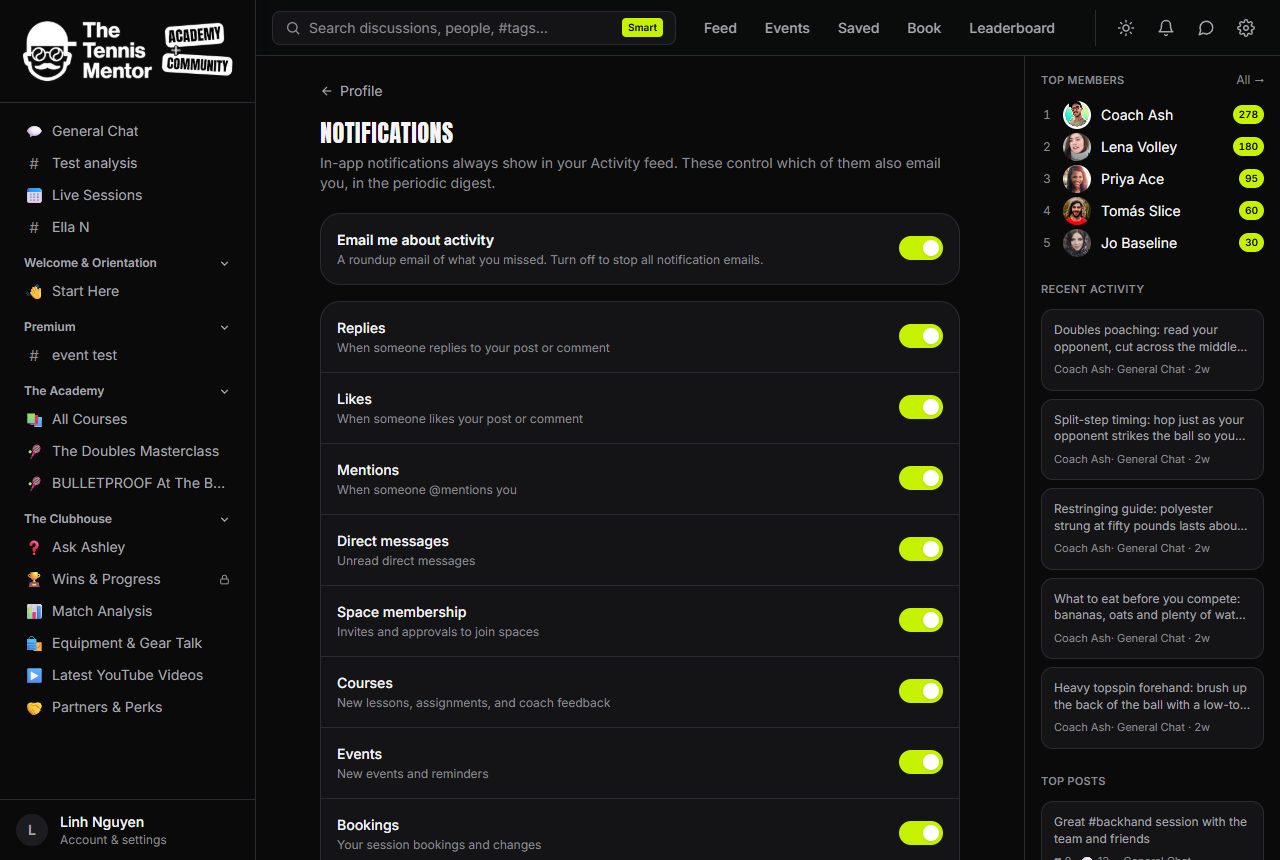This screenshot has height=860, width=1280.
Task: Open BULLETPROOF At The B... course
Action: coord(128,483)
